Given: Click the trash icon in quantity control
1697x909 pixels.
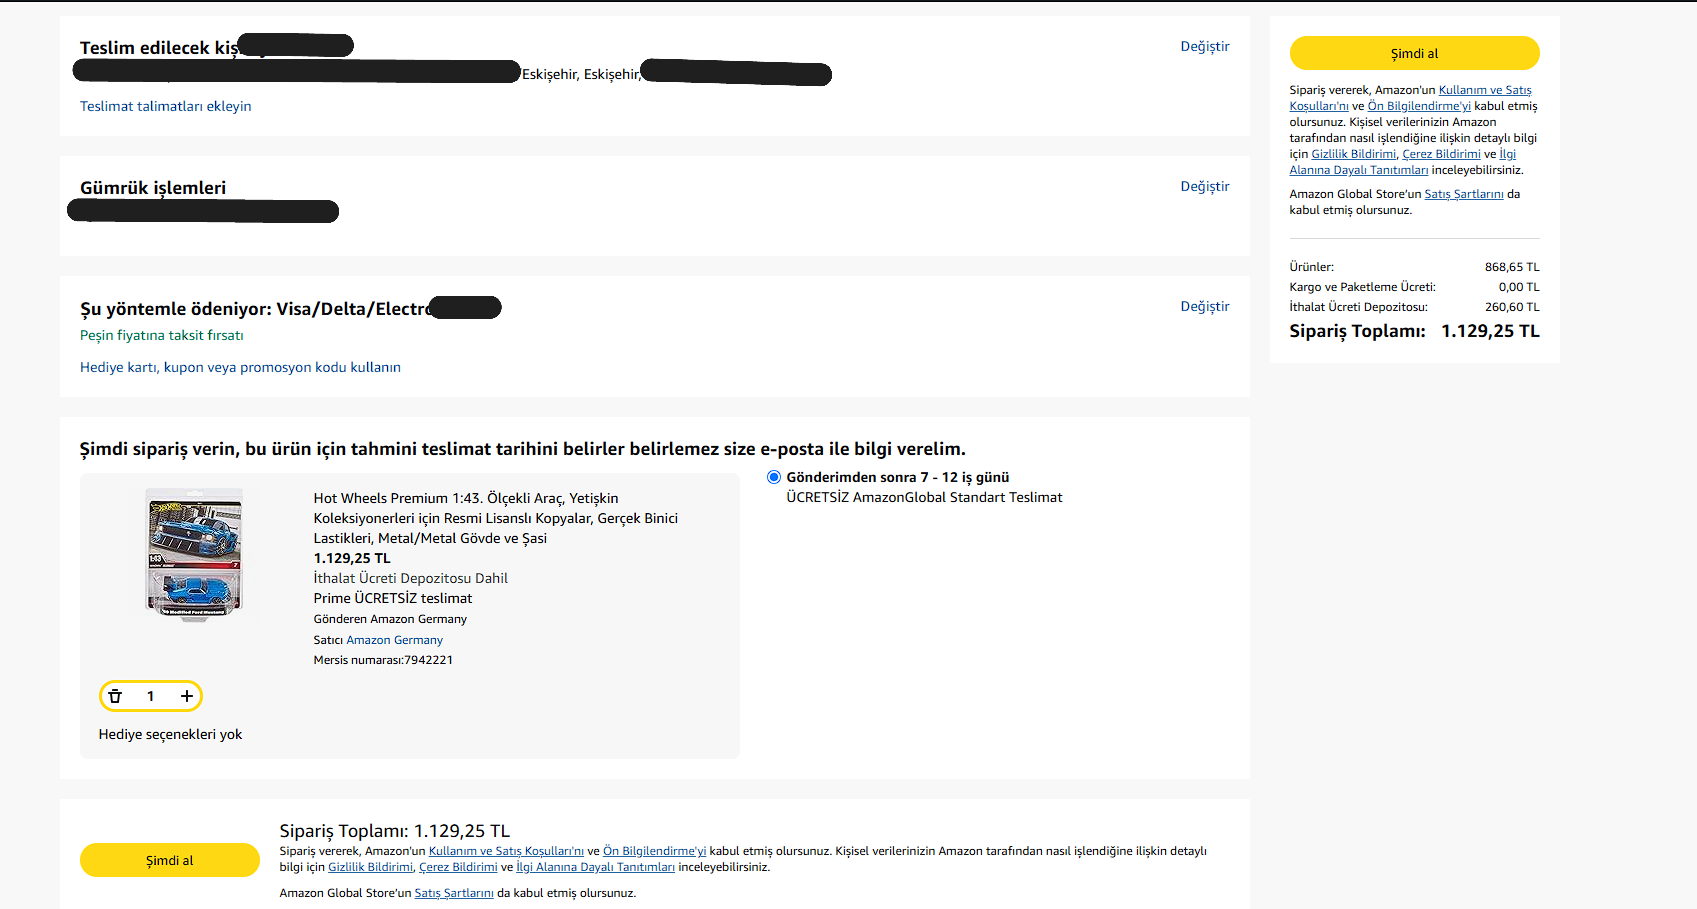Looking at the screenshot, I should (115, 696).
